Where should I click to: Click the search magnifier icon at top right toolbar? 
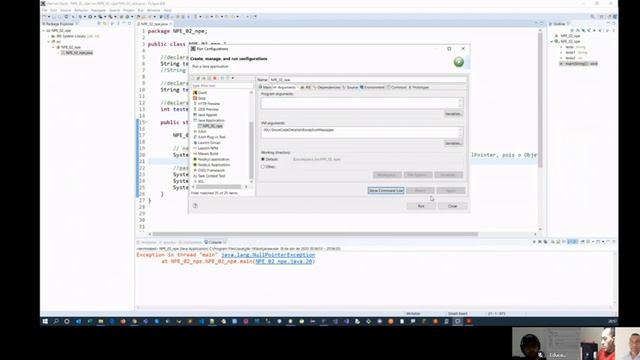pos(592,17)
